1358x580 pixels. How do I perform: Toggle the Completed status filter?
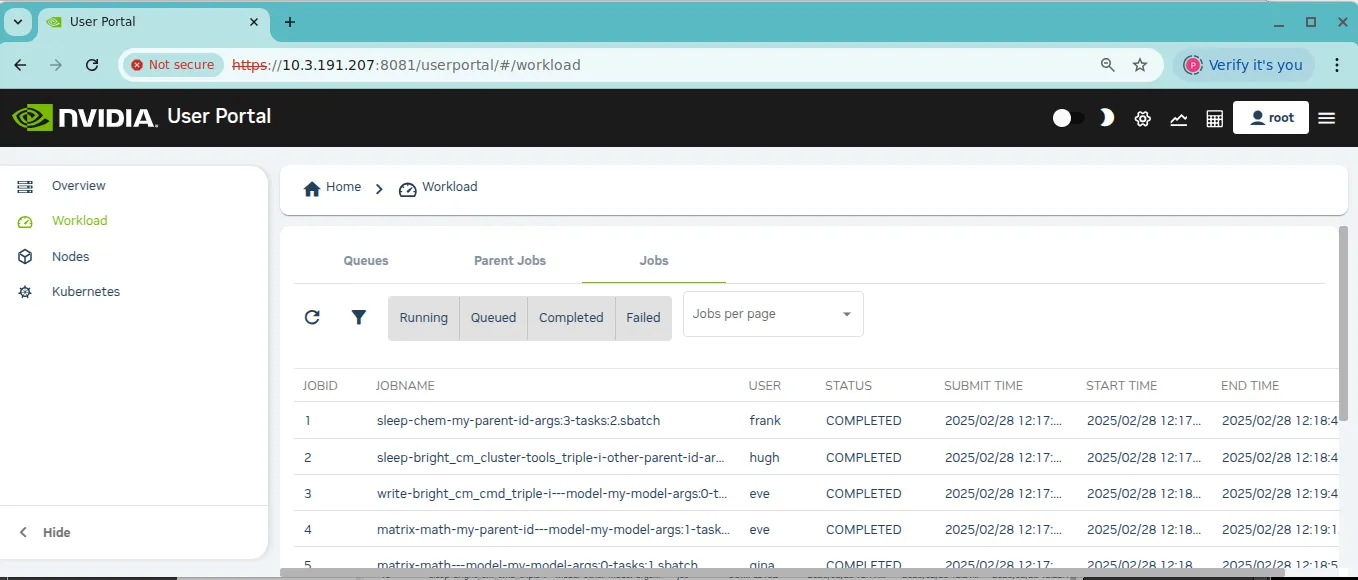coord(571,318)
